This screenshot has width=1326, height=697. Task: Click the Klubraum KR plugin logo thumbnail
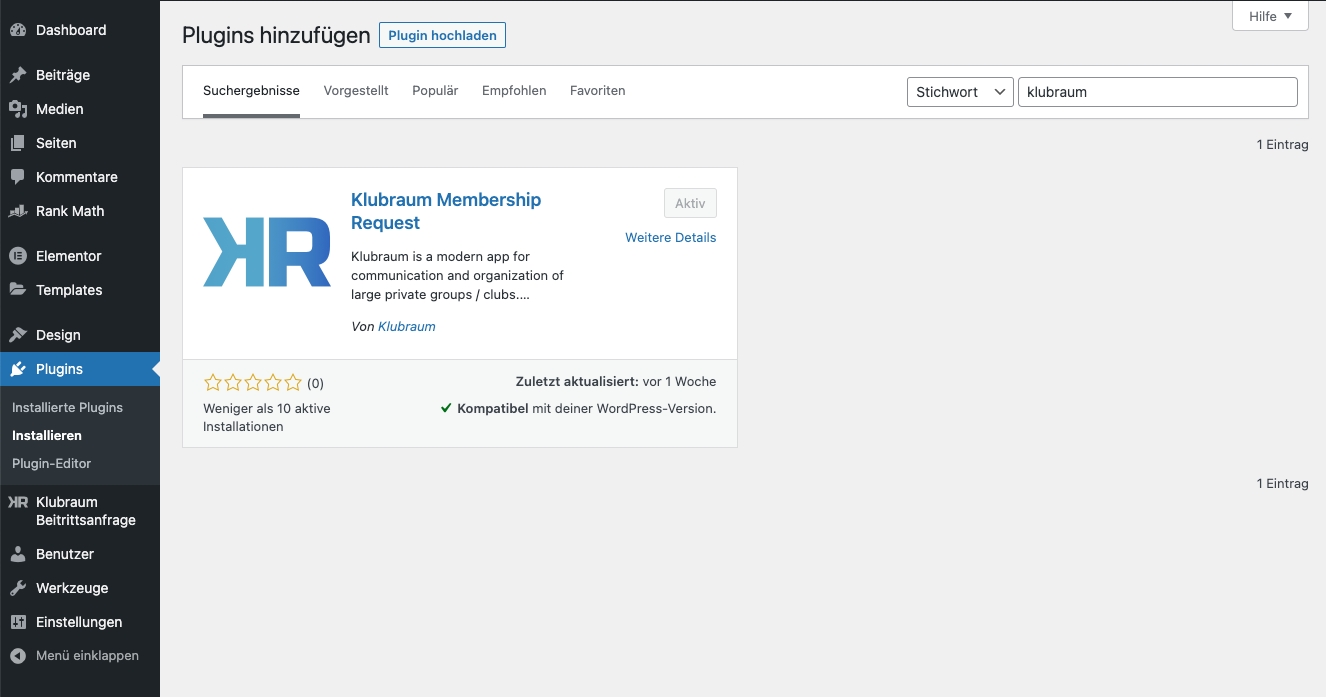(267, 252)
